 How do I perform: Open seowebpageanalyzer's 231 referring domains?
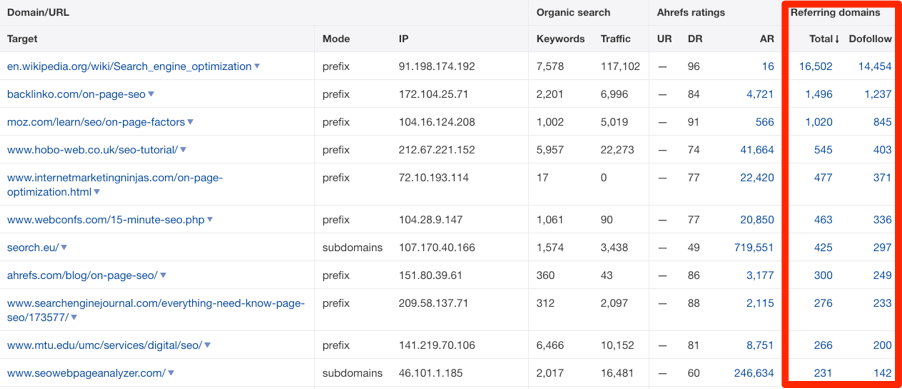(x=823, y=373)
